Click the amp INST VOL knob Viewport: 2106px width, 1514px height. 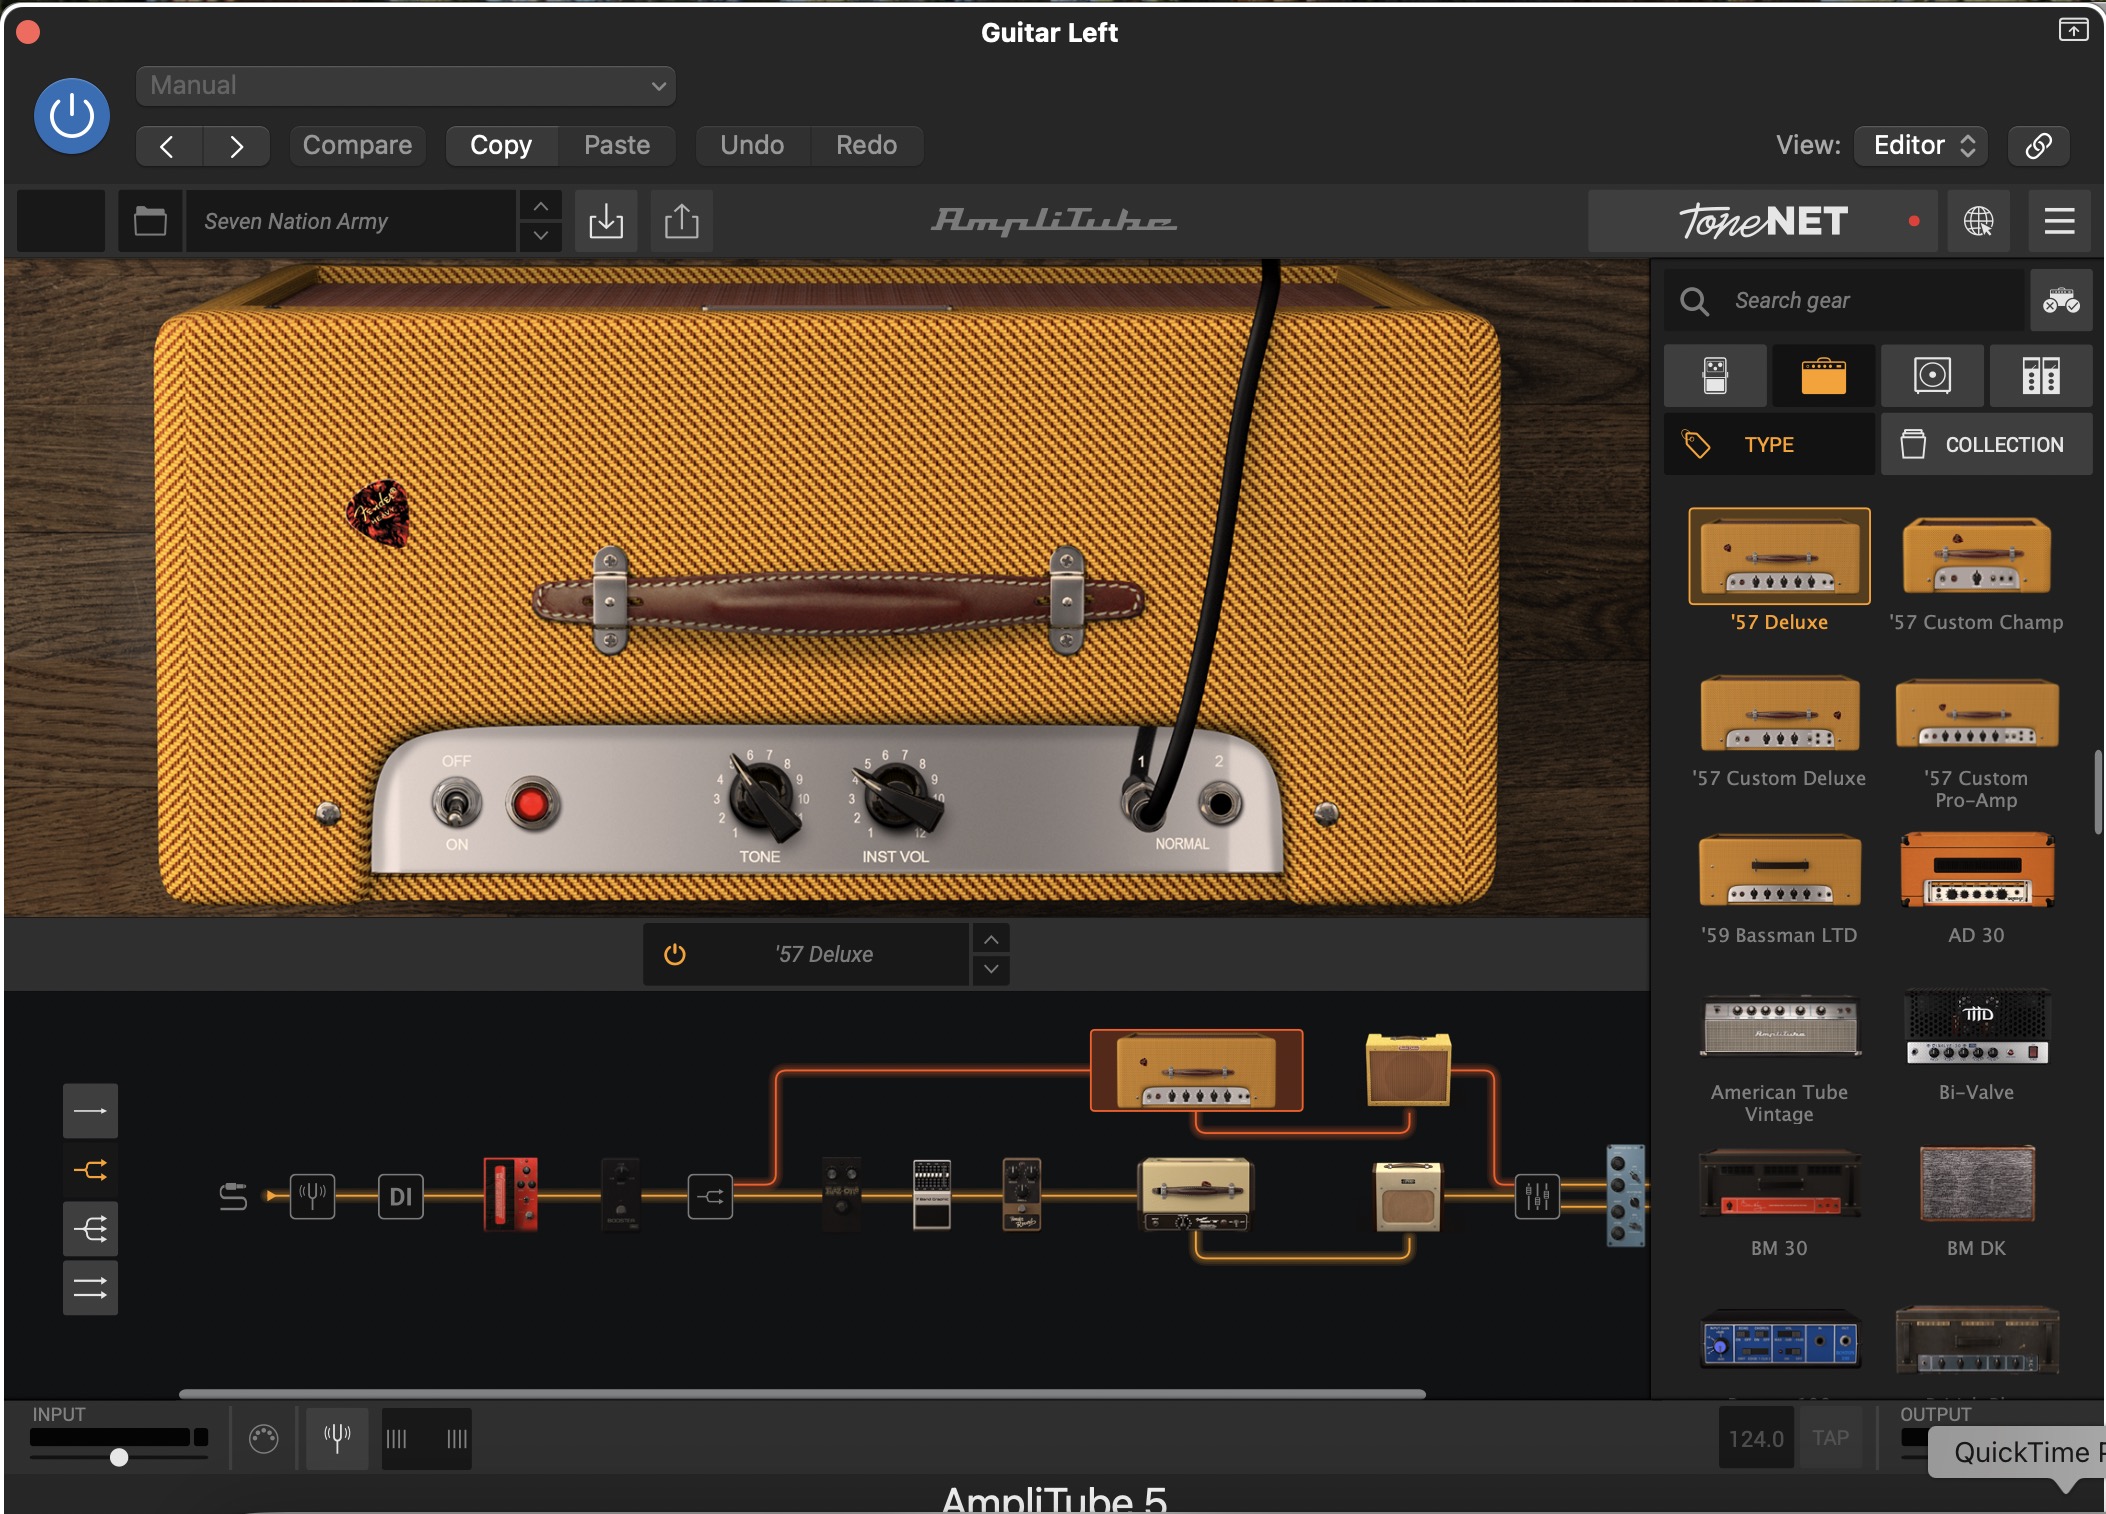(x=898, y=796)
